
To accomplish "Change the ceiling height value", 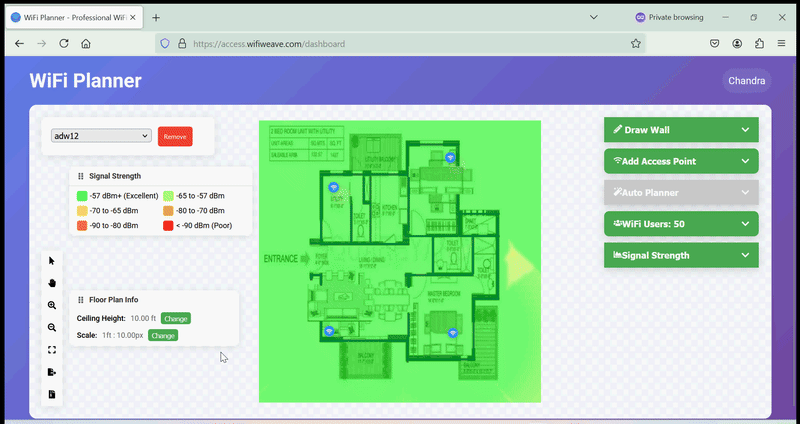I will (176, 318).
